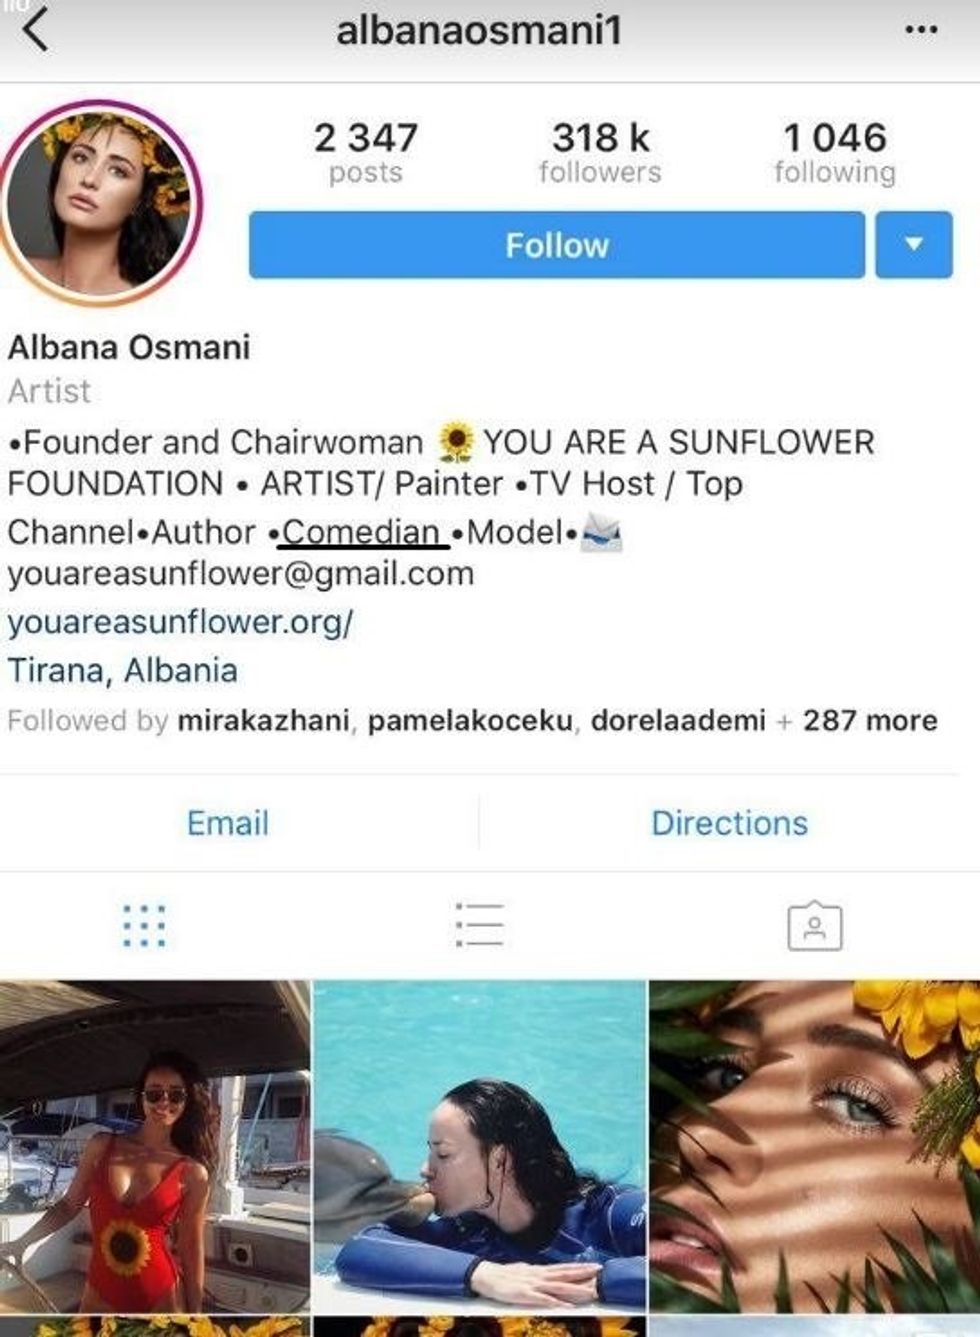Tap the Directions button
Viewport: 980px width, 1337px height.
pos(729,823)
